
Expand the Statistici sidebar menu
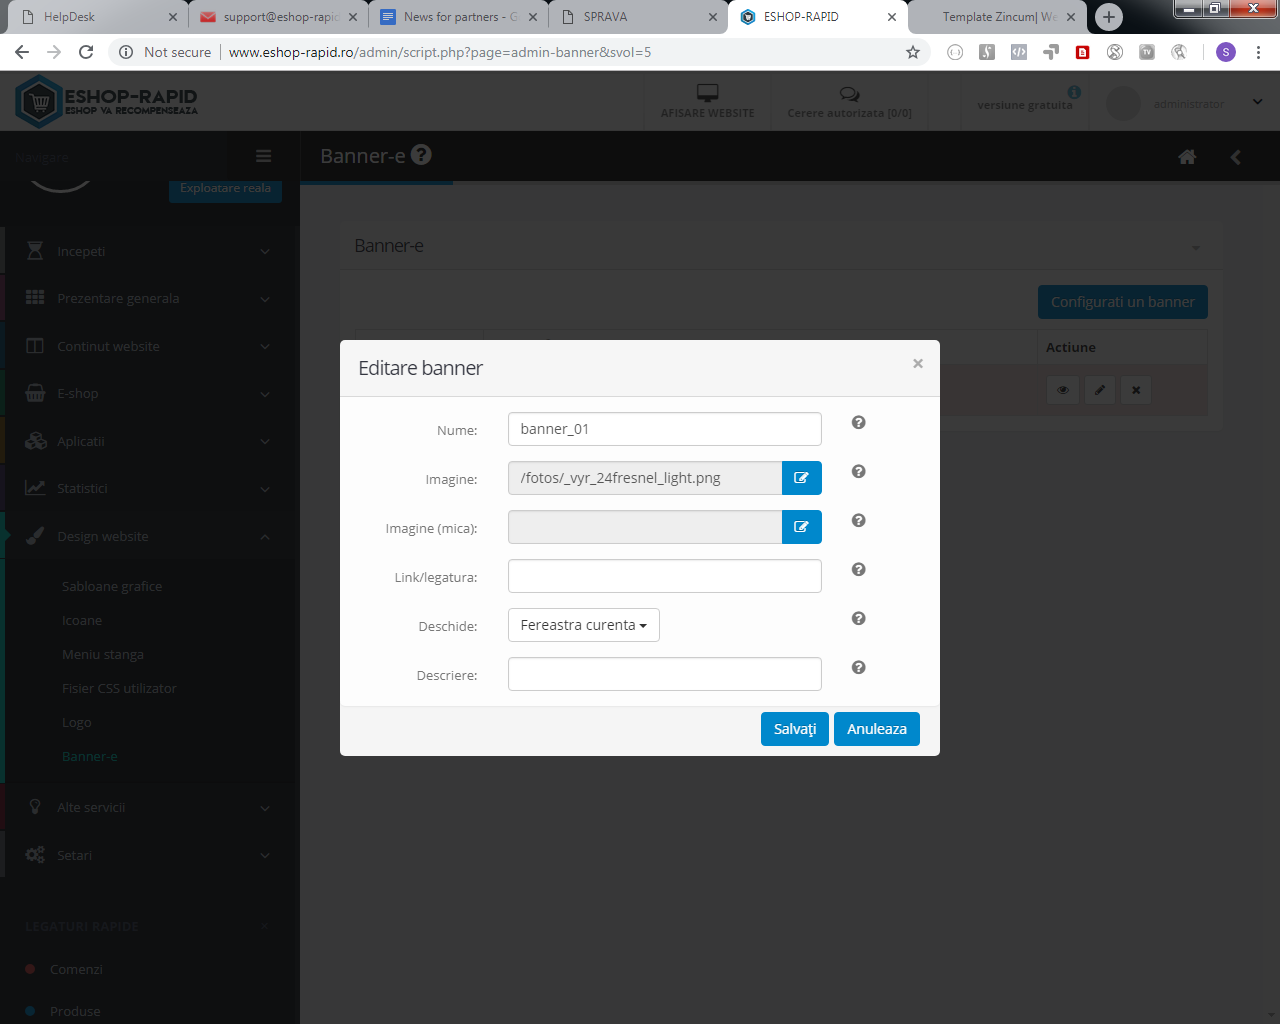click(x=150, y=488)
